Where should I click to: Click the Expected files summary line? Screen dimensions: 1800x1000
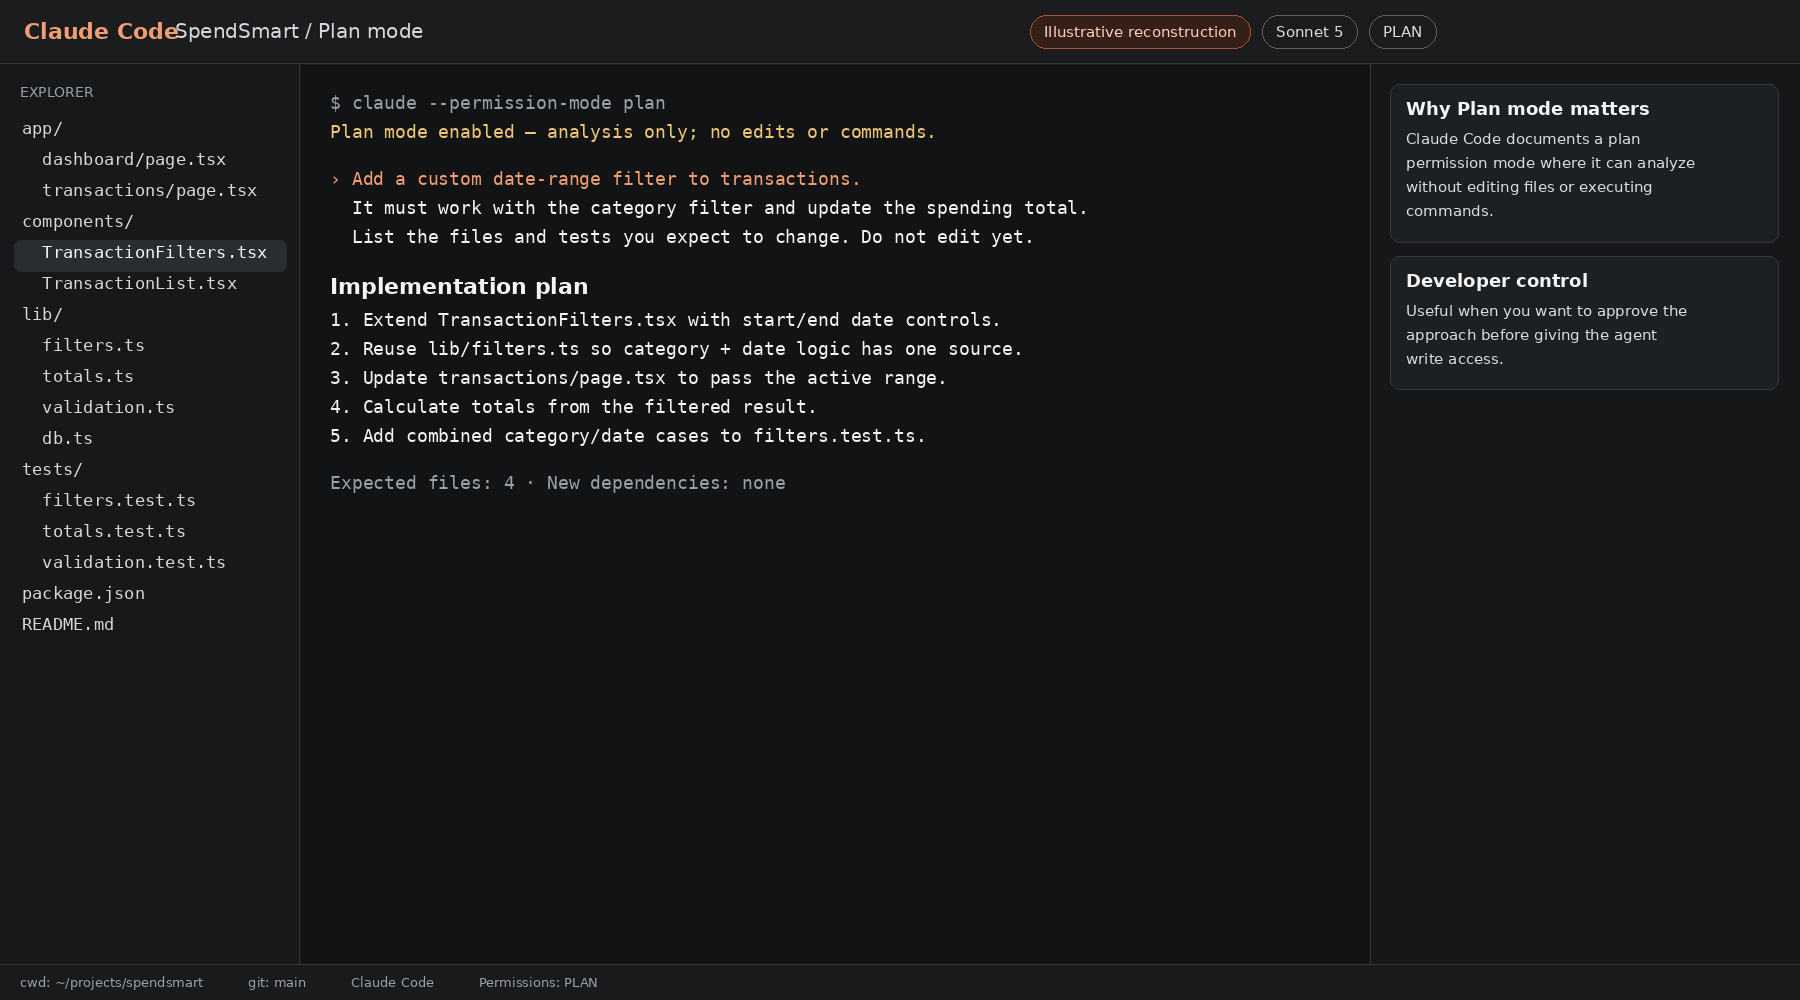(558, 483)
